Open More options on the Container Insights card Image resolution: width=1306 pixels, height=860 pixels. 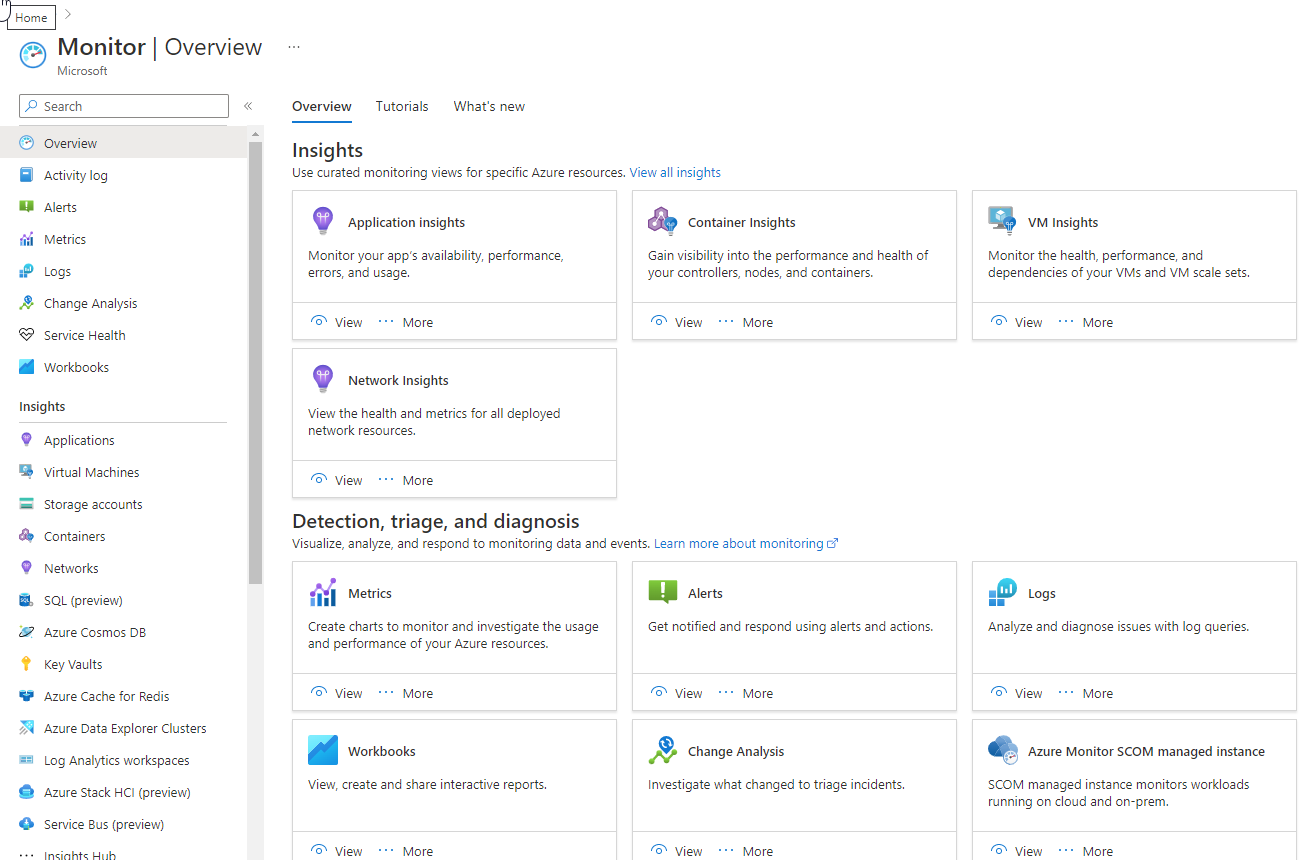(746, 321)
